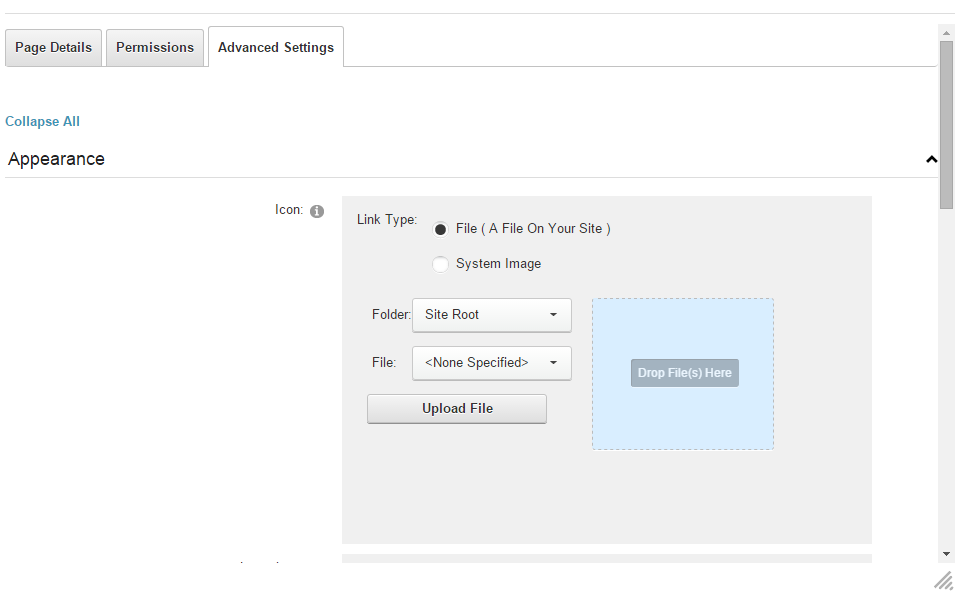Image resolution: width=958 pixels, height=596 pixels.
Task: Open the File dropdown showing None Specified
Action: (492, 363)
